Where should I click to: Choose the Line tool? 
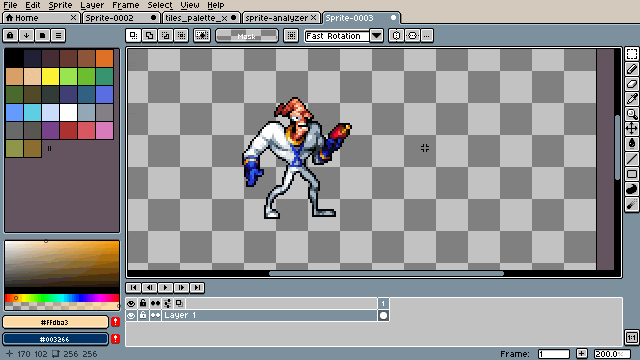(x=631, y=159)
